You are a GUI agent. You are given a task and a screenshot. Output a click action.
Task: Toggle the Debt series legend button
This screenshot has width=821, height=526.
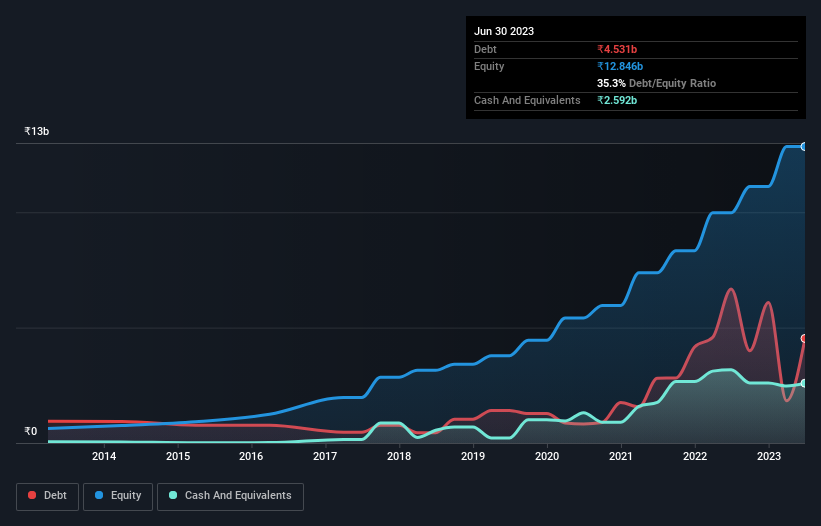pos(48,496)
